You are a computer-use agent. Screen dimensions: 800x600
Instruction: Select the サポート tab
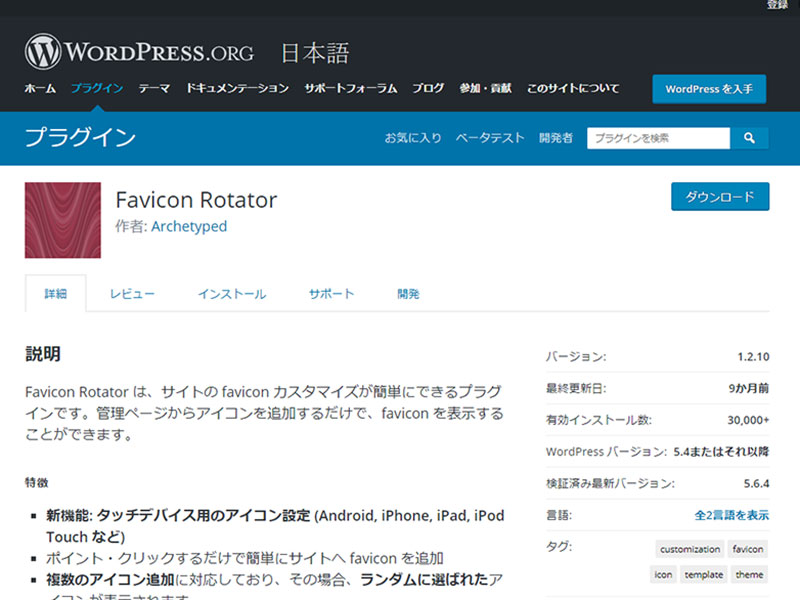(x=331, y=294)
